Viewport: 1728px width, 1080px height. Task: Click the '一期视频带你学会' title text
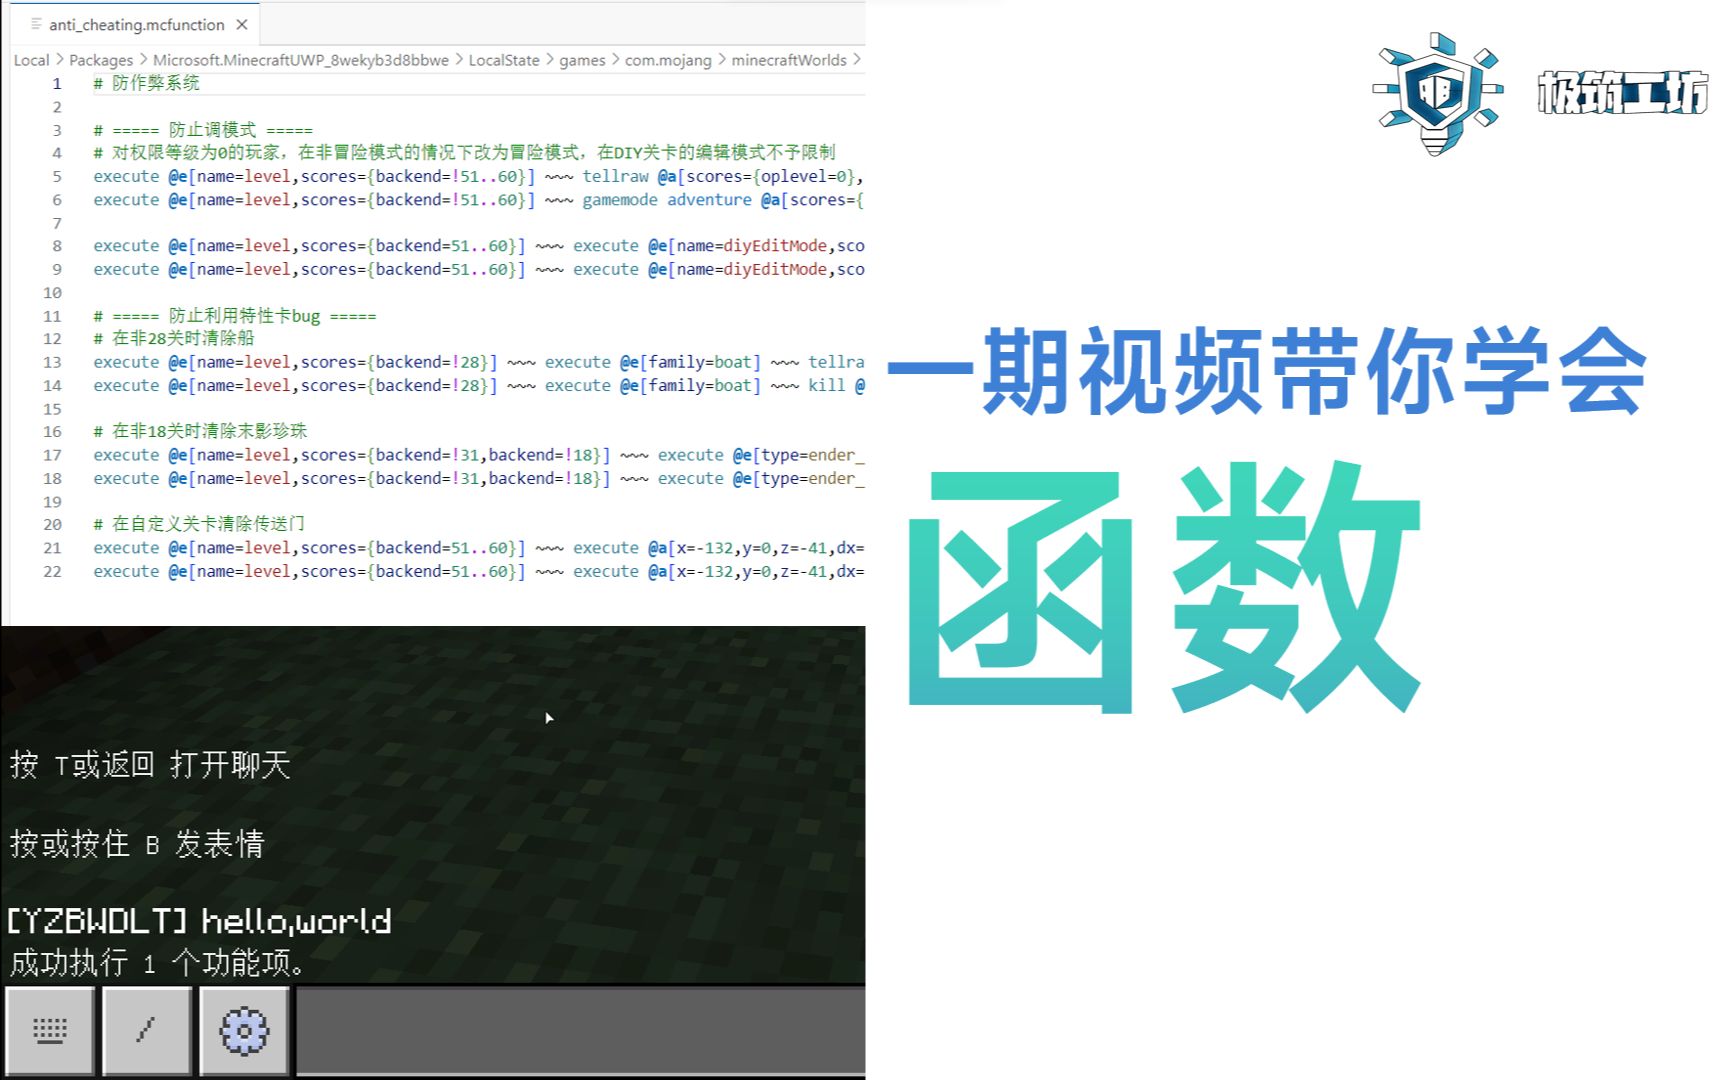(x=1267, y=370)
